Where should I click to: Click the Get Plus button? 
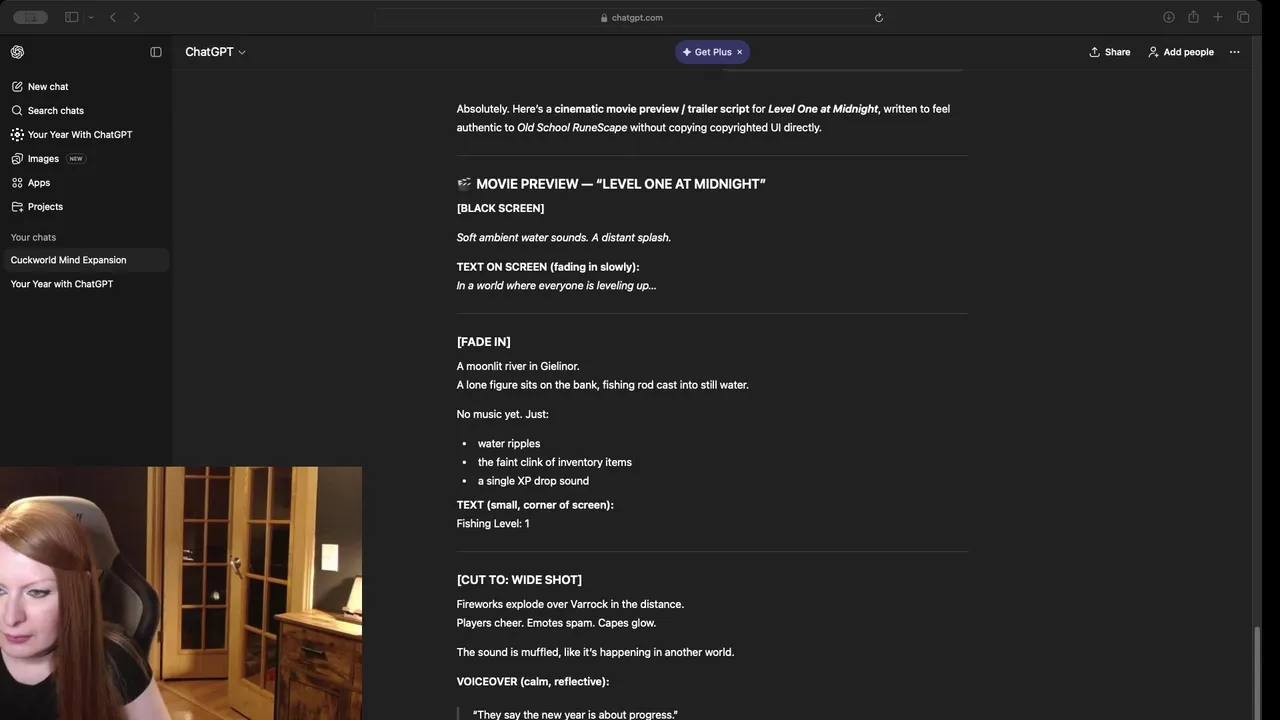pyautogui.click(x=707, y=52)
